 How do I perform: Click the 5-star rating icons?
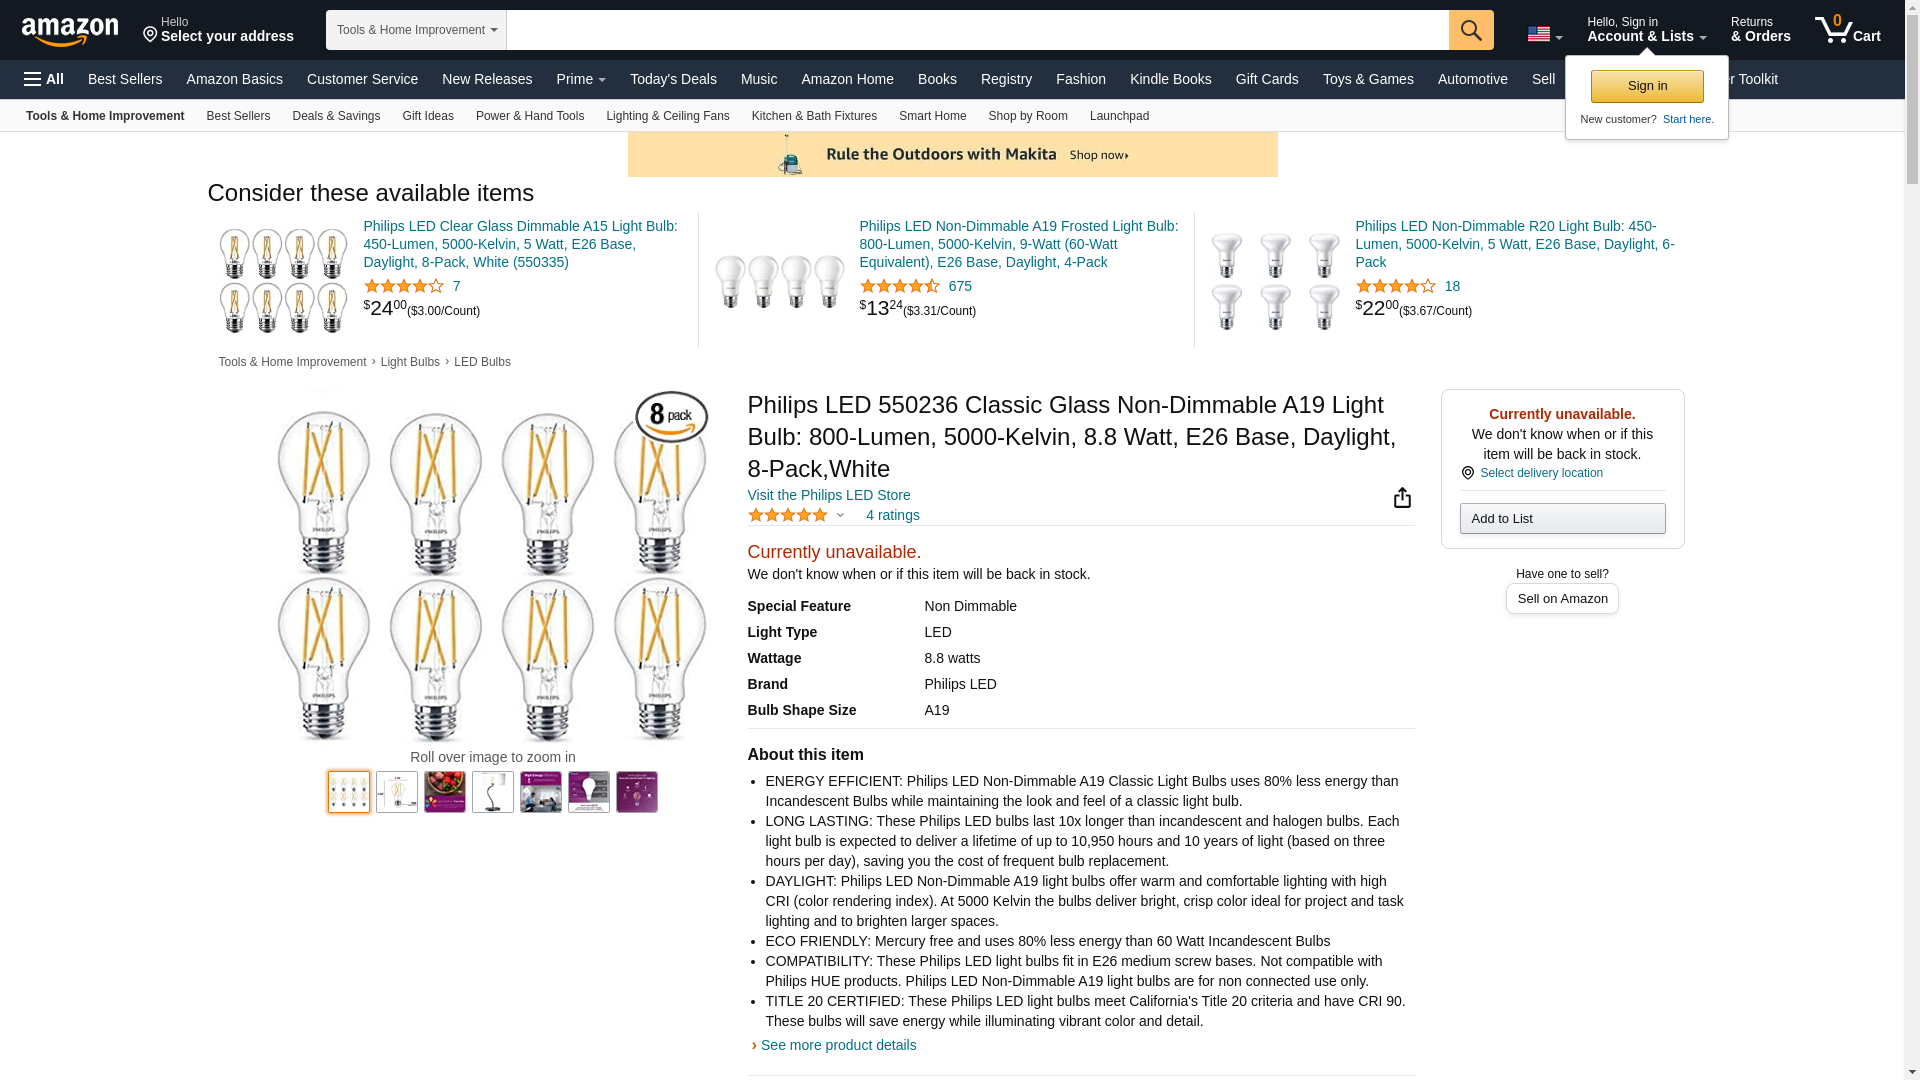tap(788, 515)
